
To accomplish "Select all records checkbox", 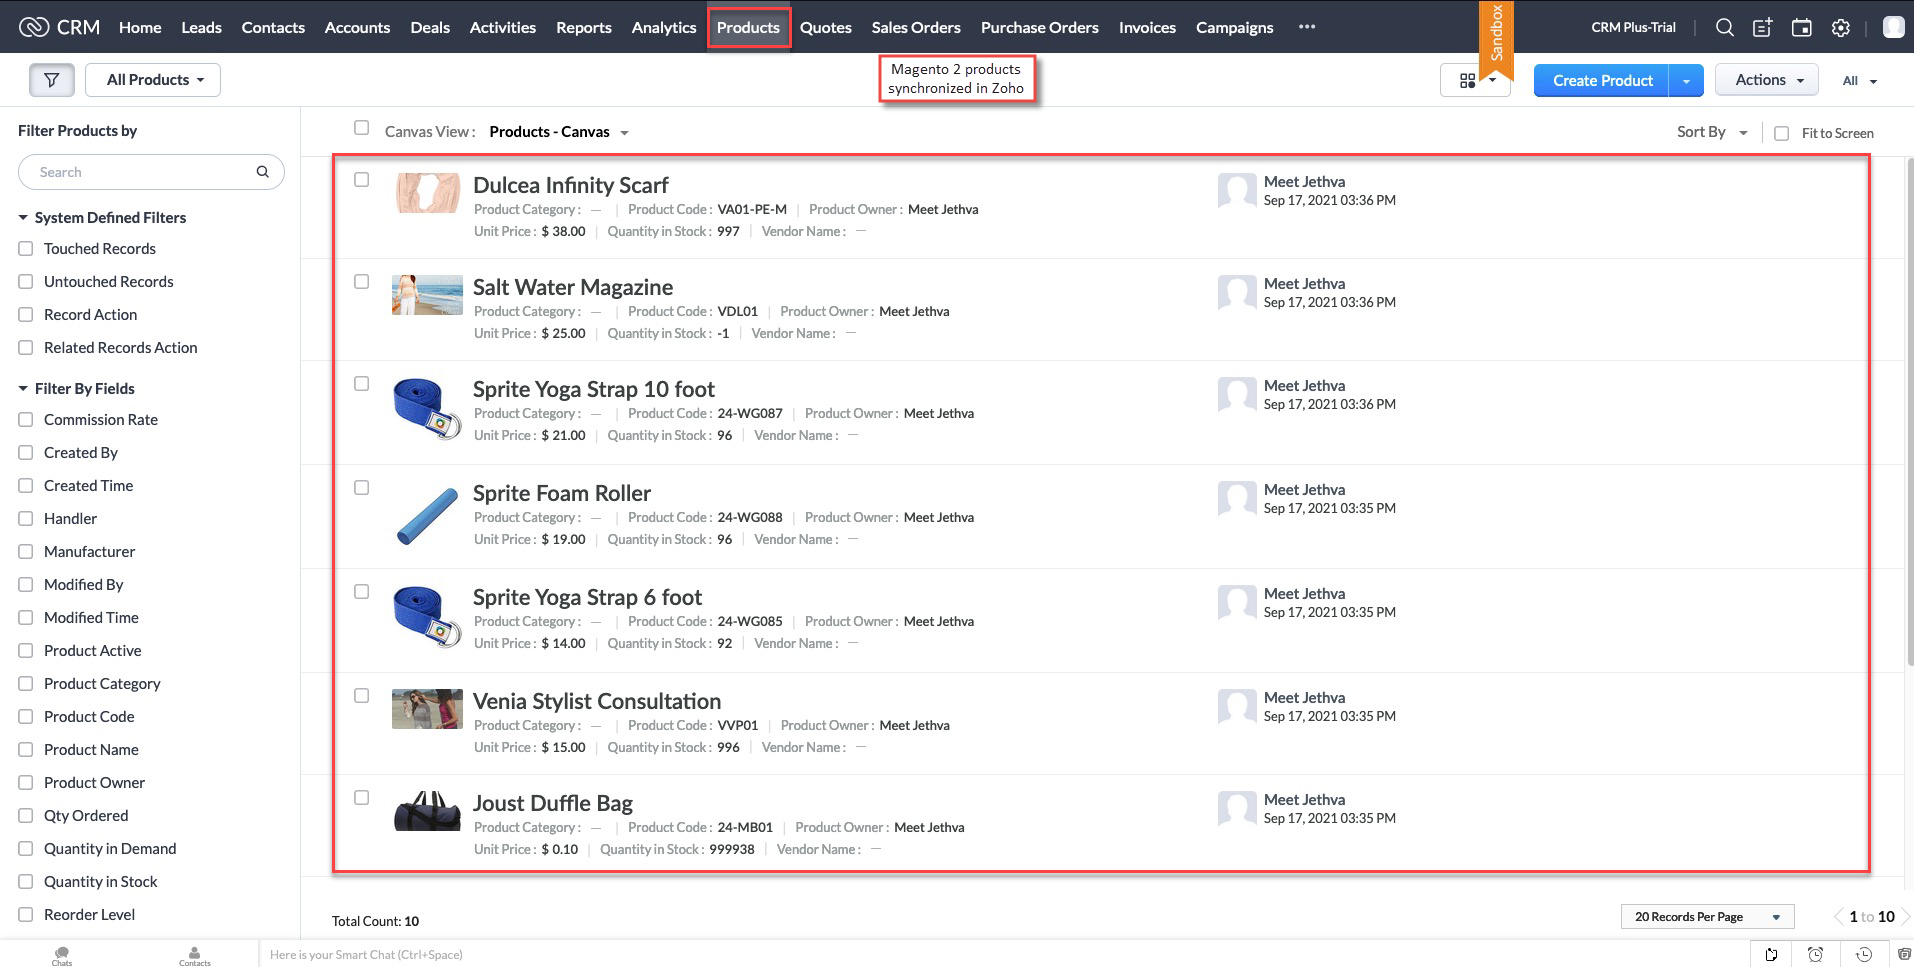I will coord(362,128).
